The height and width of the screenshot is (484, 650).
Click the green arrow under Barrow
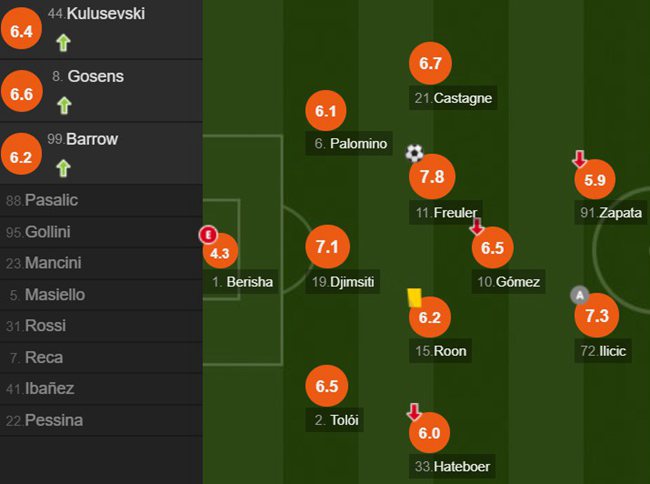63,168
